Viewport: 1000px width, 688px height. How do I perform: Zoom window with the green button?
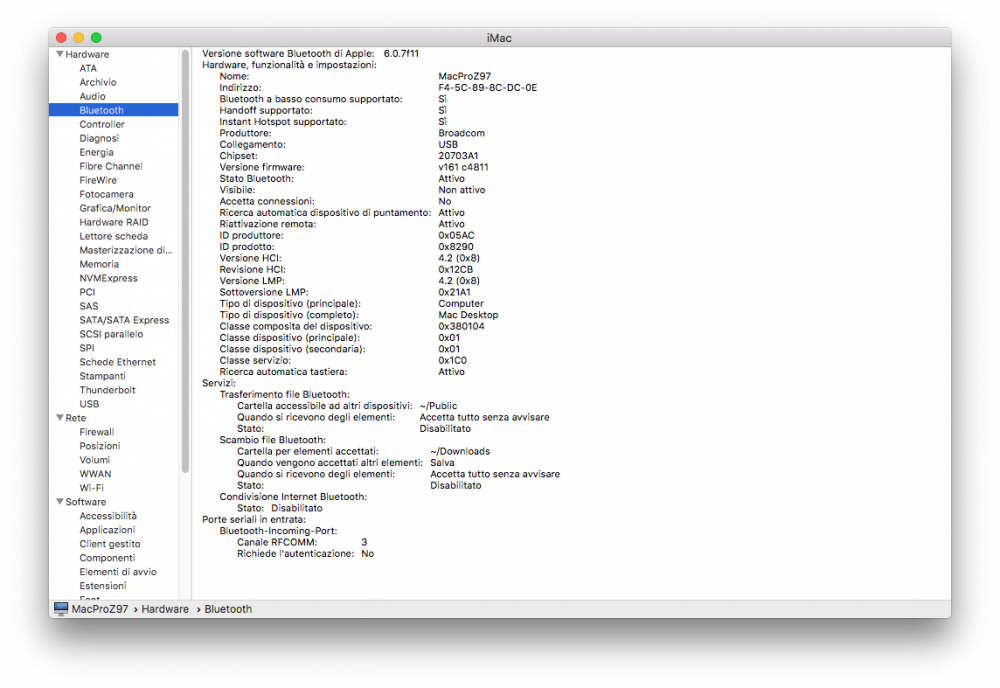[96, 38]
